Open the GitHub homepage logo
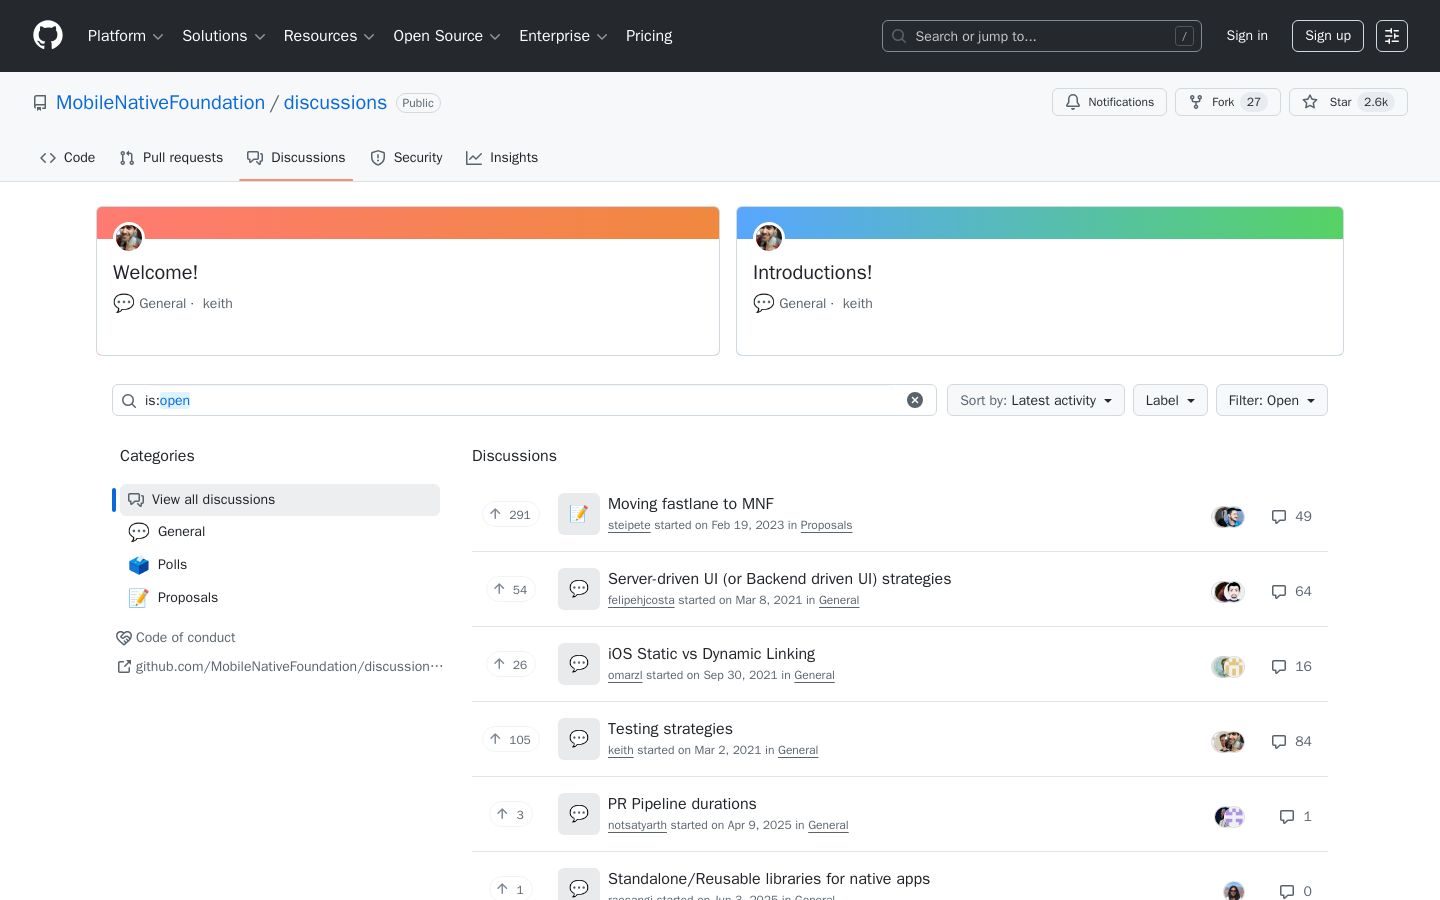 coord(48,36)
